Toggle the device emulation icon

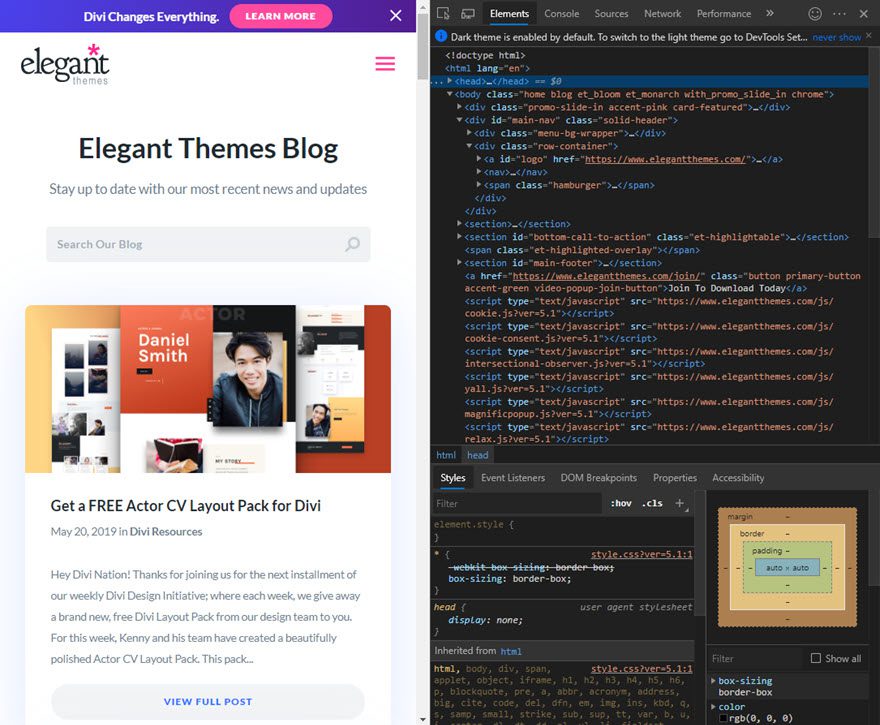pyautogui.click(x=466, y=13)
